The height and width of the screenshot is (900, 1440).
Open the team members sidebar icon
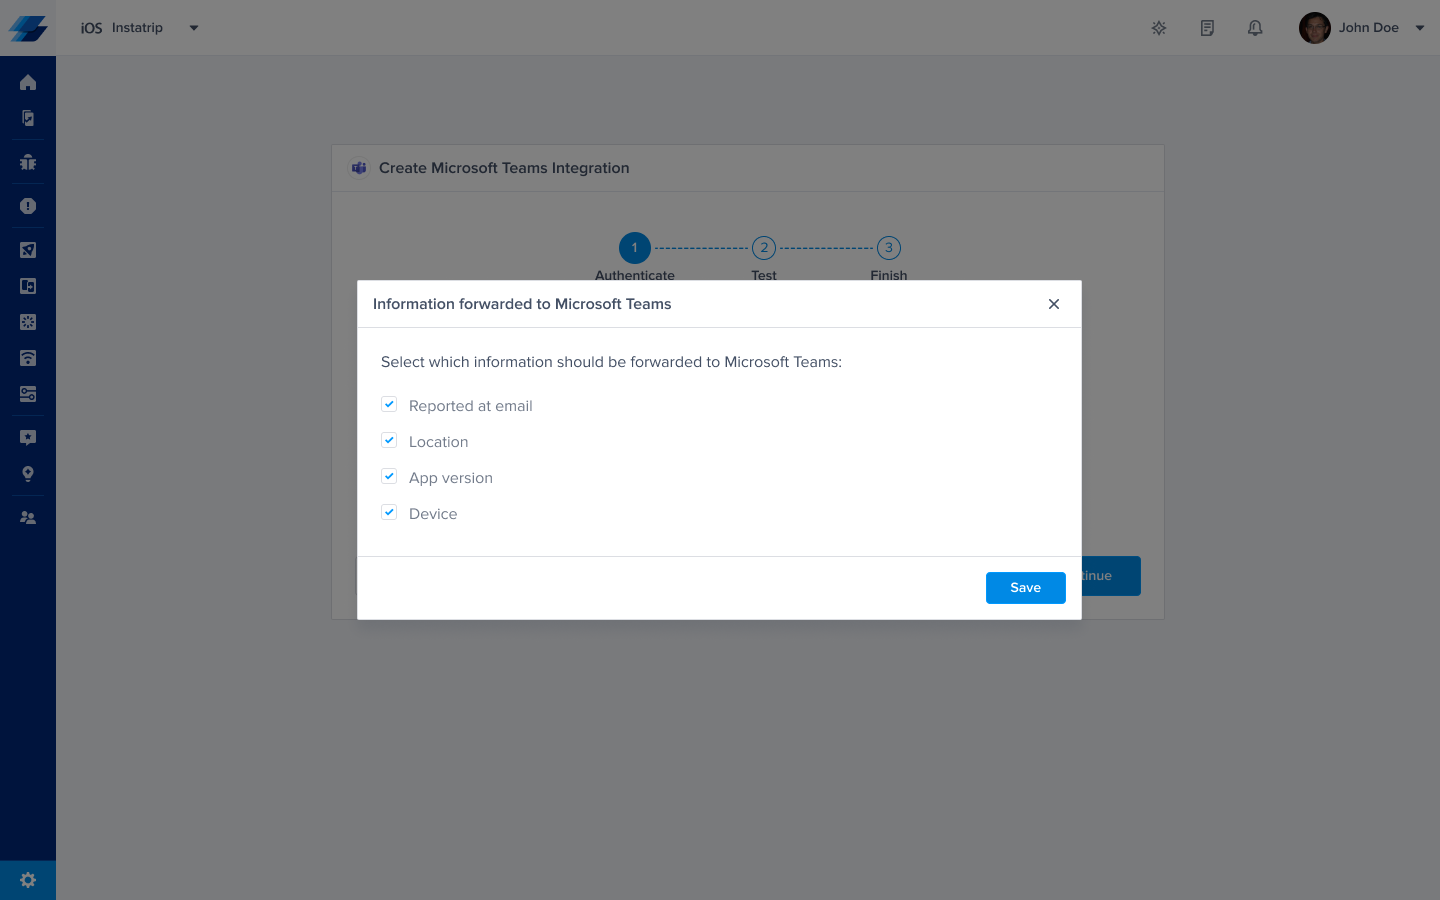(28, 518)
